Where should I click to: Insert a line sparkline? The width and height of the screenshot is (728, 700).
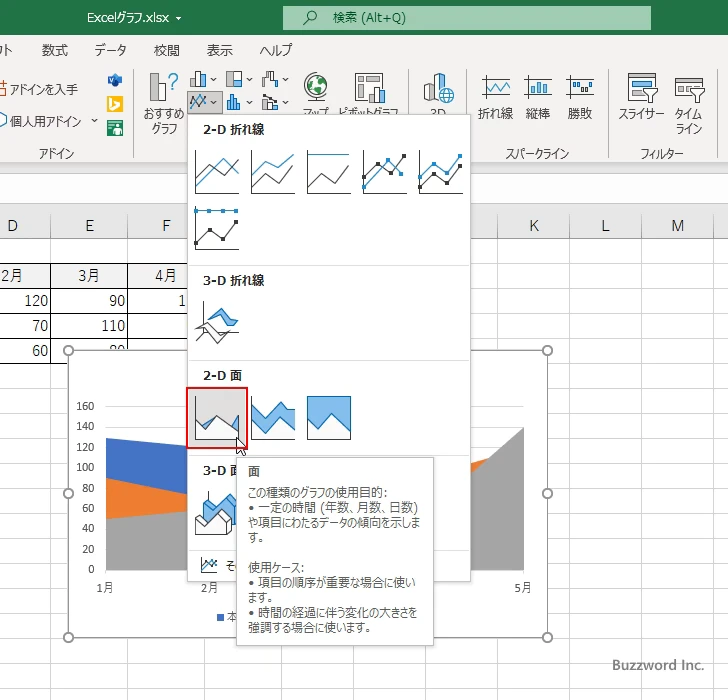(x=495, y=97)
